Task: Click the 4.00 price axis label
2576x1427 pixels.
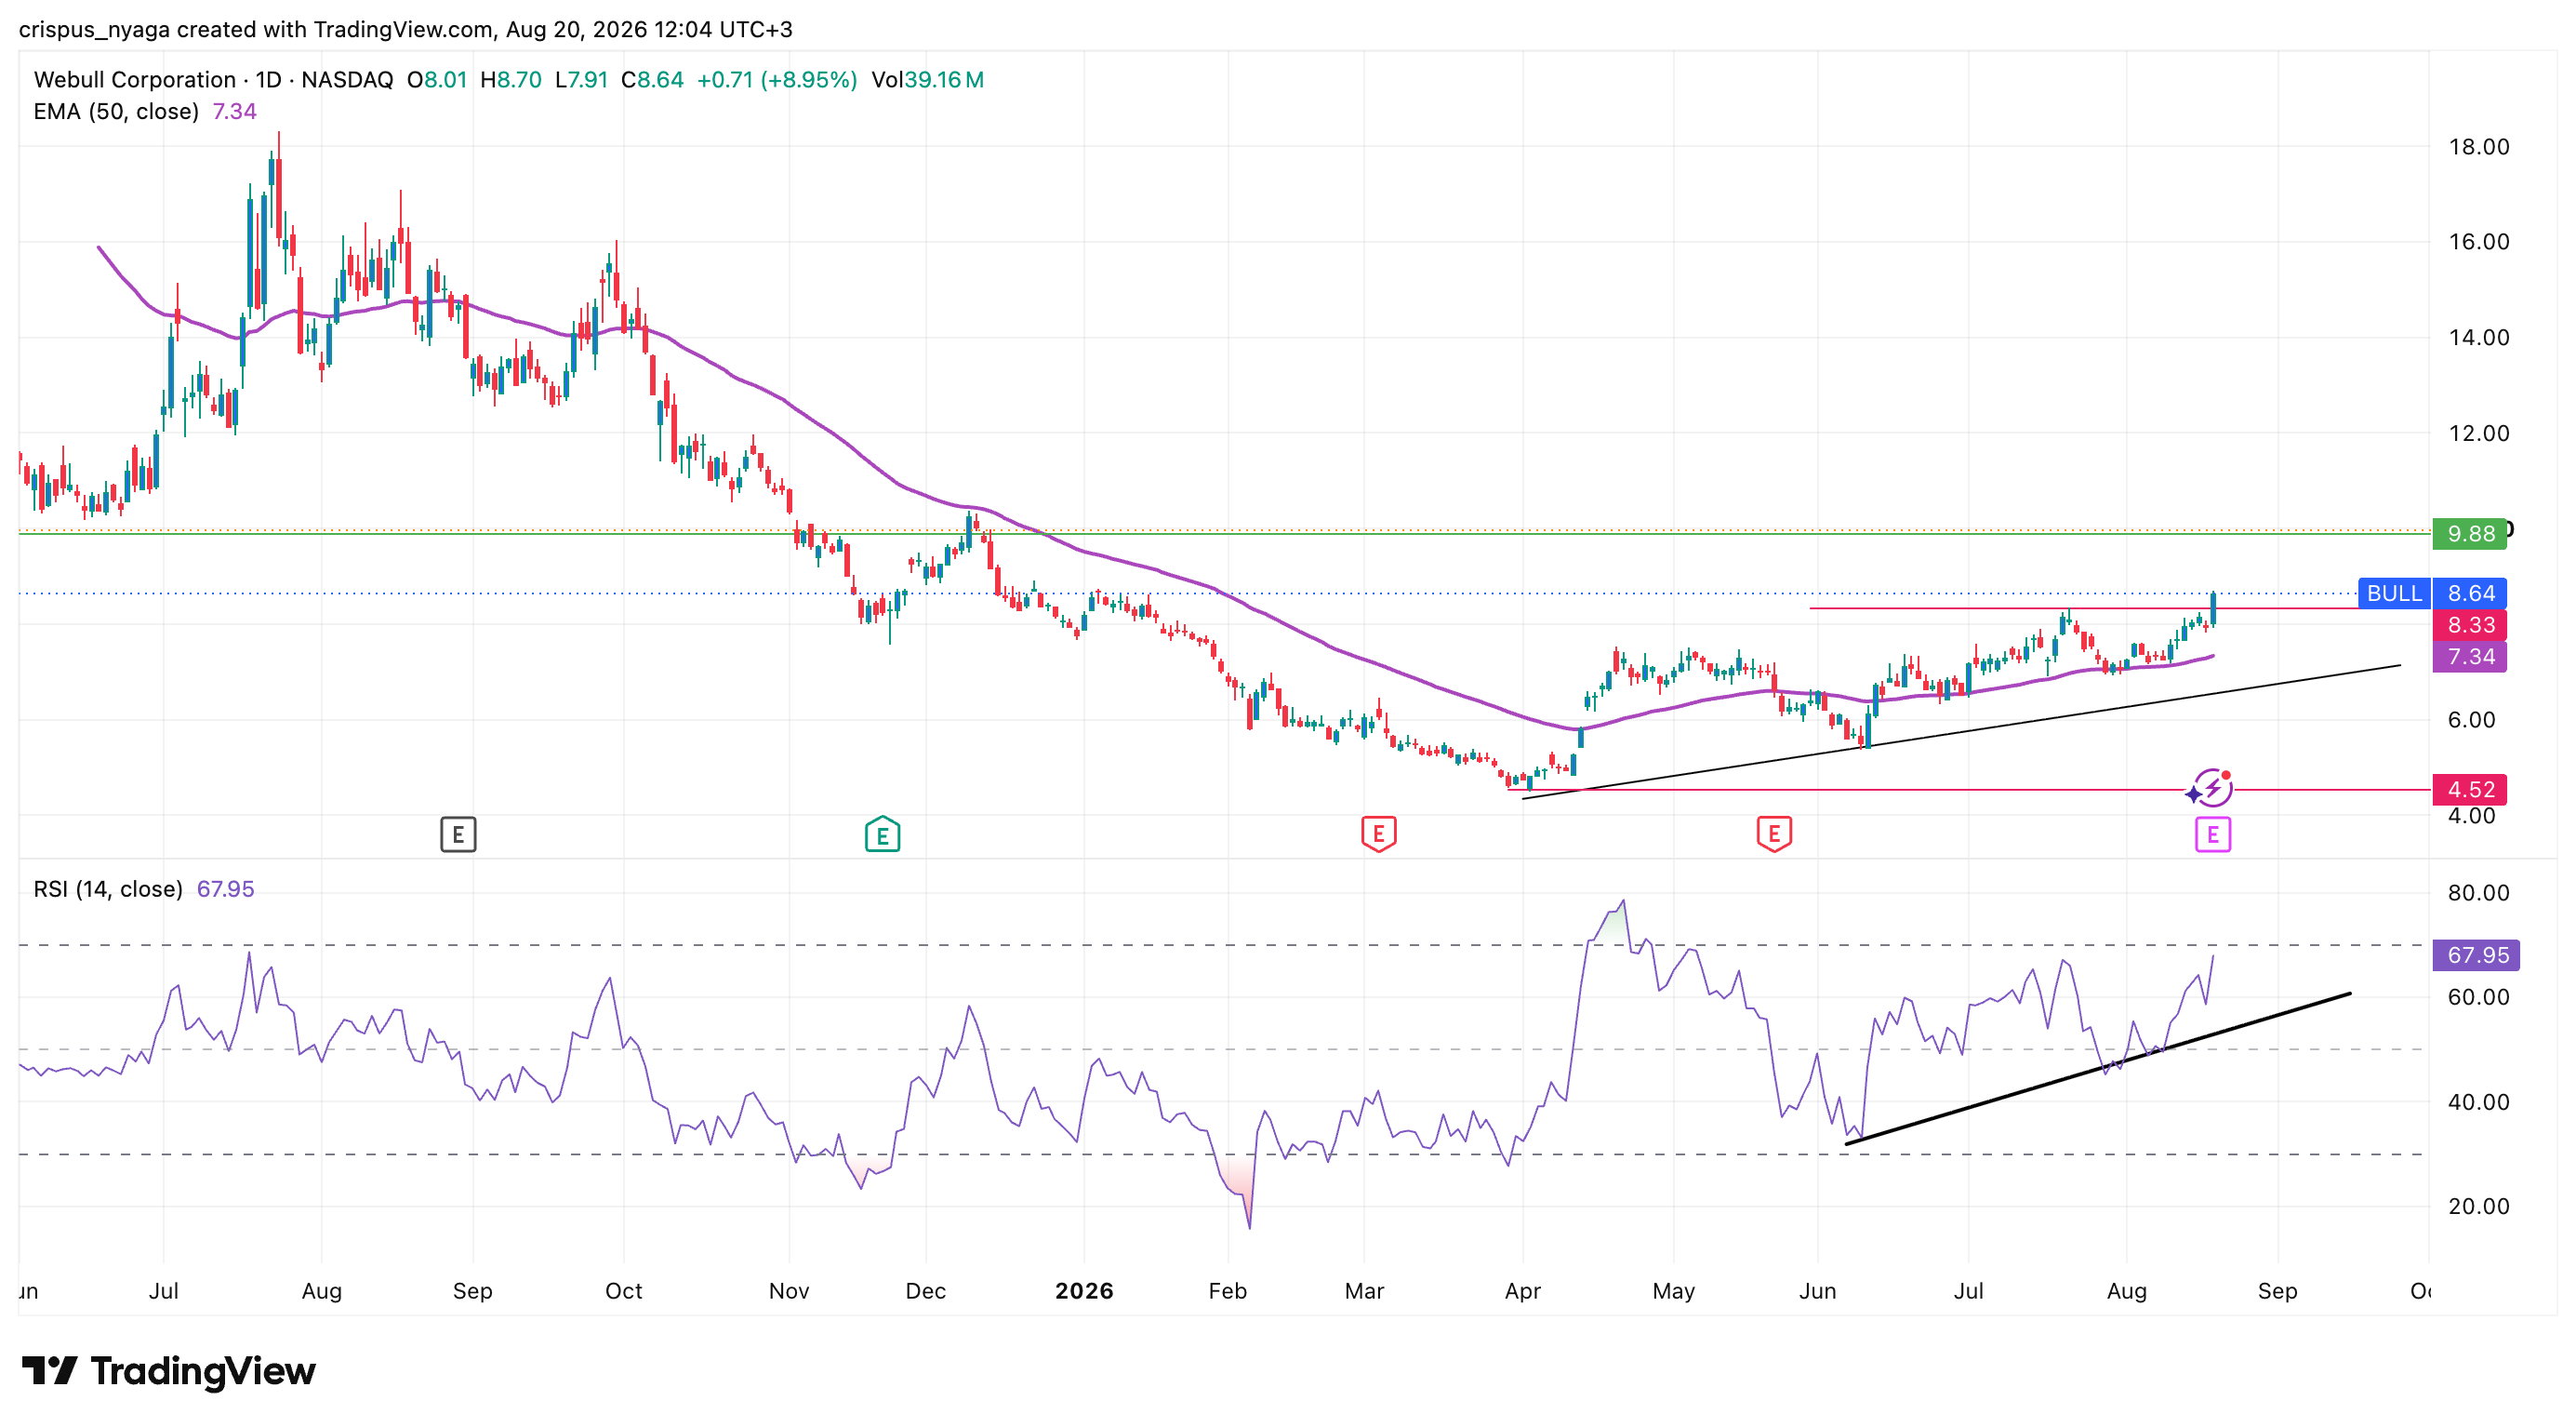Action: click(x=2471, y=816)
